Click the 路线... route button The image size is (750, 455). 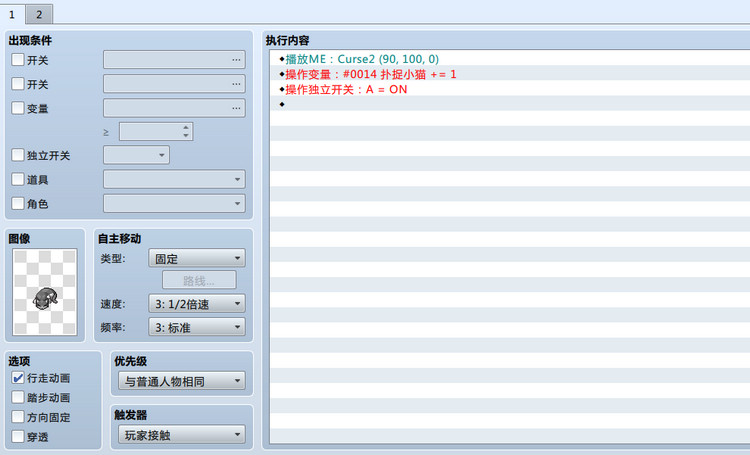point(199,280)
